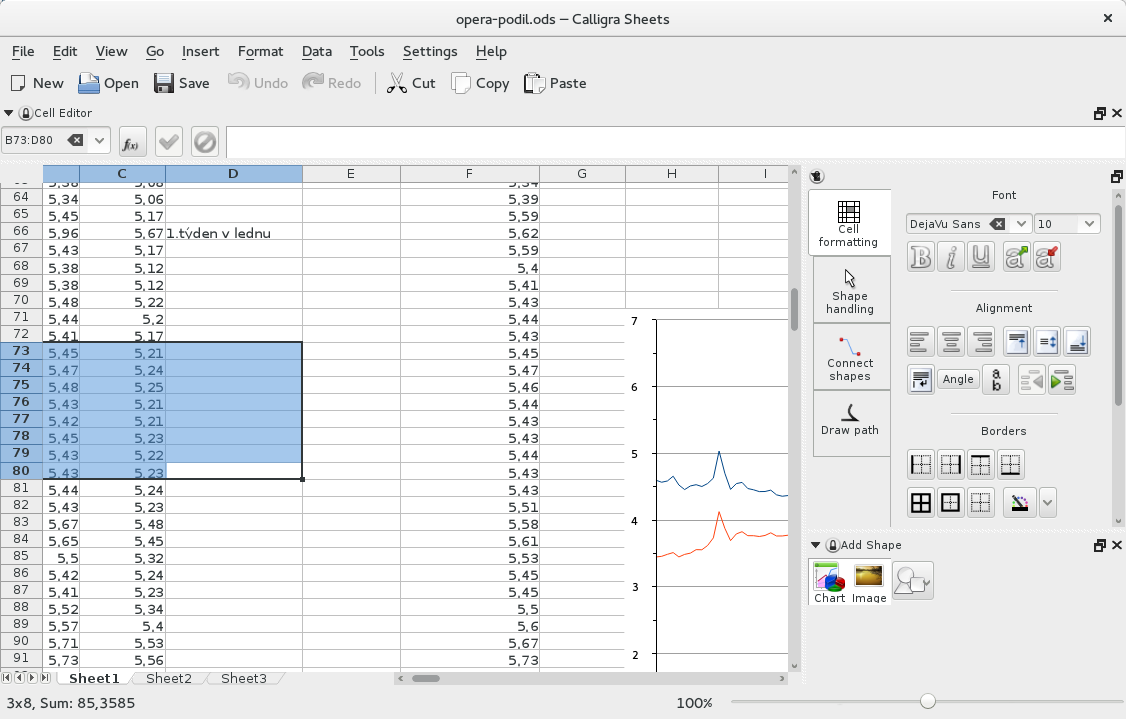1126x719 pixels.
Task: Click the zoom slider handle
Action: point(928,702)
